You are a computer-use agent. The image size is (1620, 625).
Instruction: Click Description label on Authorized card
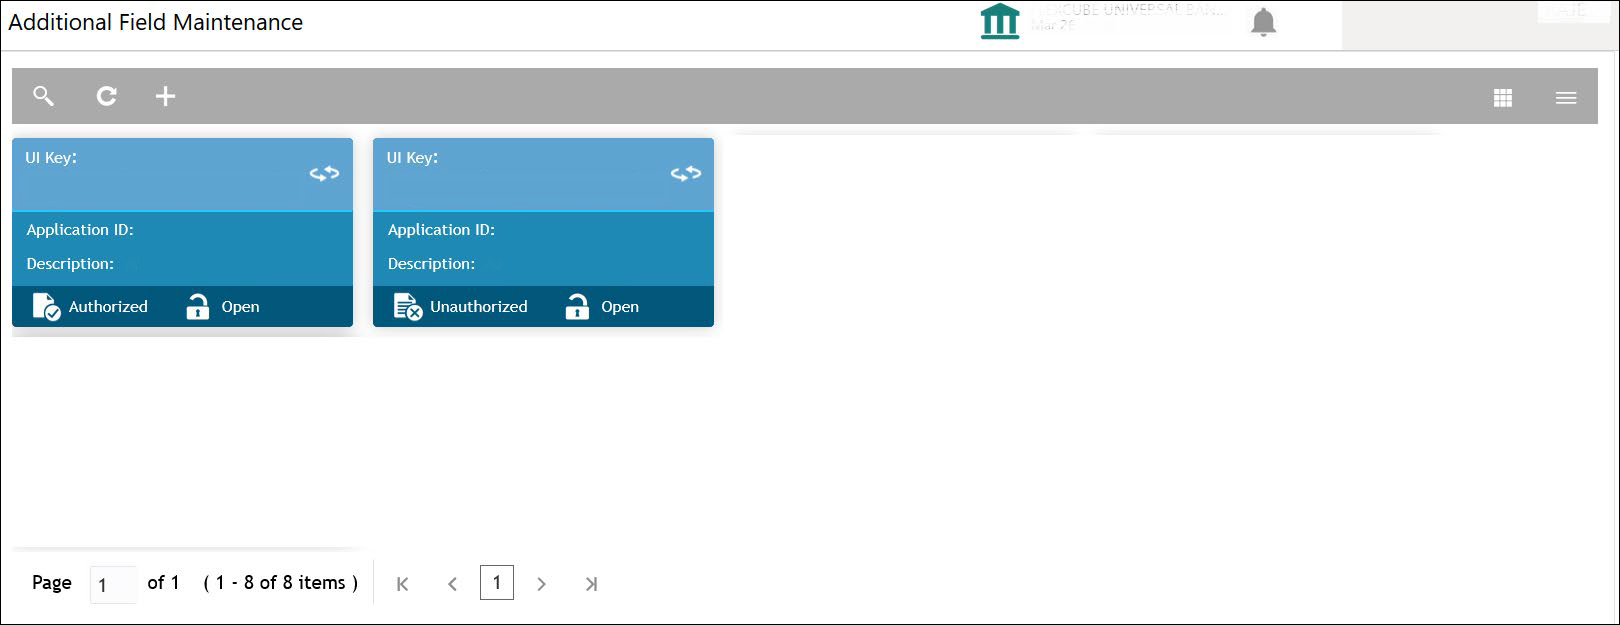coord(70,264)
